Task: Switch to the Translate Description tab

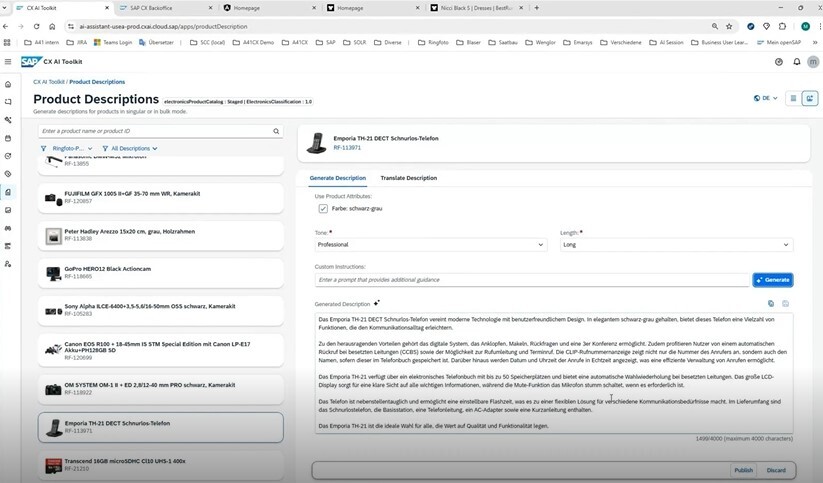Action: (x=408, y=178)
